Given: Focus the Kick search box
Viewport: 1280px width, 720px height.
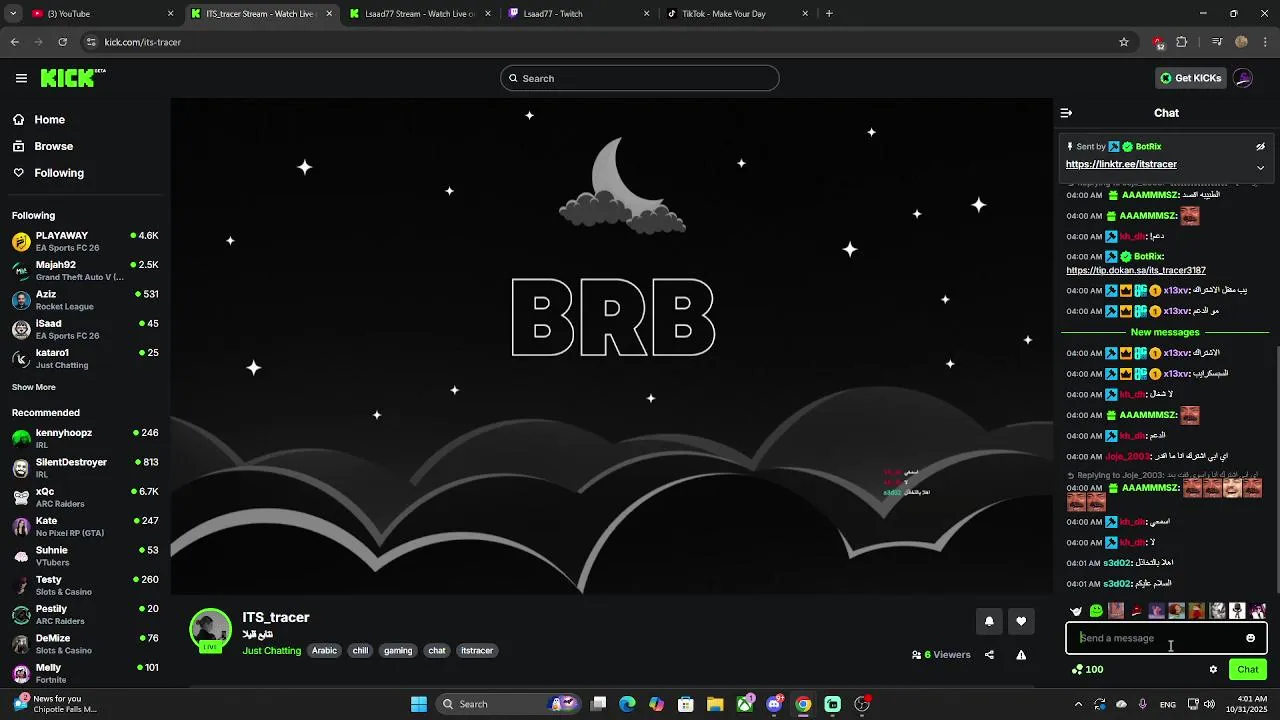Looking at the screenshot, I should [640, 78].
